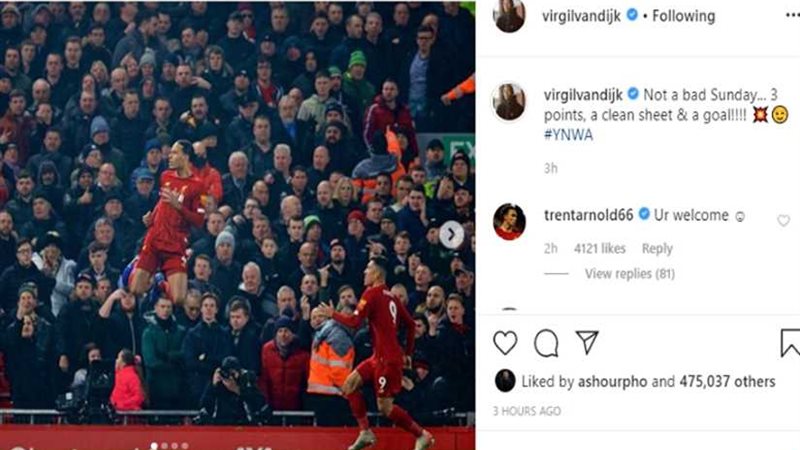Go to next photo with carousel arrow
Screen dimensions: 800x450
pos(451,234)
